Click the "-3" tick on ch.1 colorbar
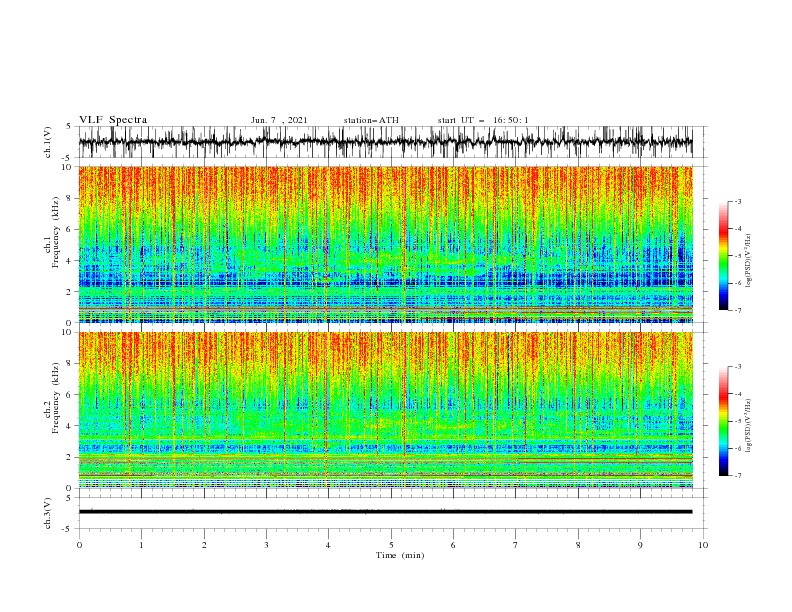The width and height of the screenshot is (792, 612). pos(737,201)
